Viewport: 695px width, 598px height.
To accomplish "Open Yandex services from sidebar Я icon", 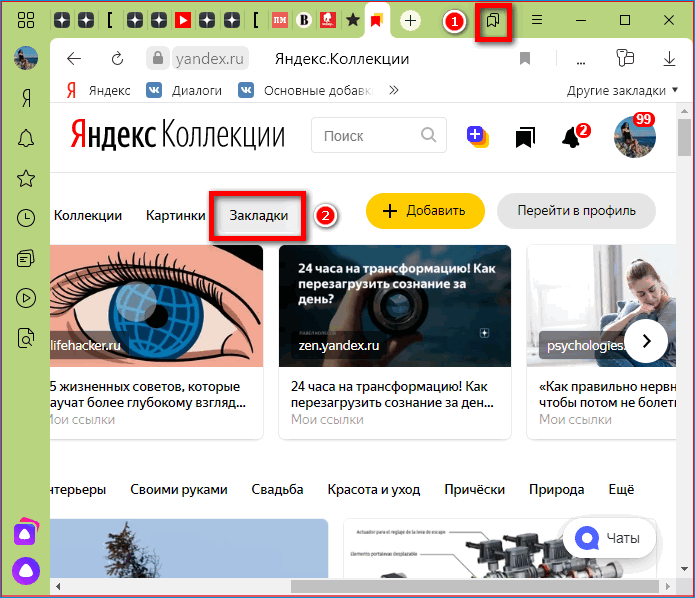I will [27, 98].
